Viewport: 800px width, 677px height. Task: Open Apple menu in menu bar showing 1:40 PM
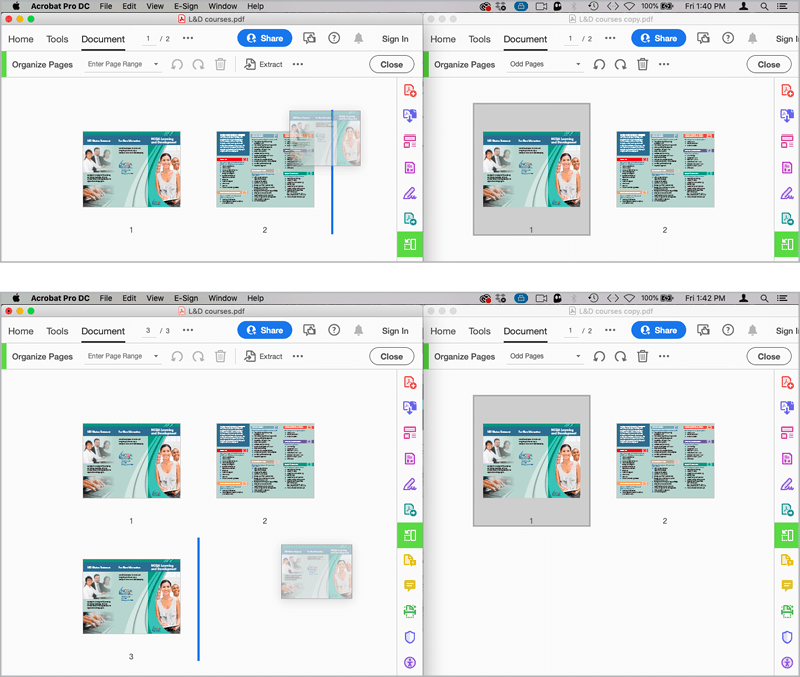coord(16,6)
